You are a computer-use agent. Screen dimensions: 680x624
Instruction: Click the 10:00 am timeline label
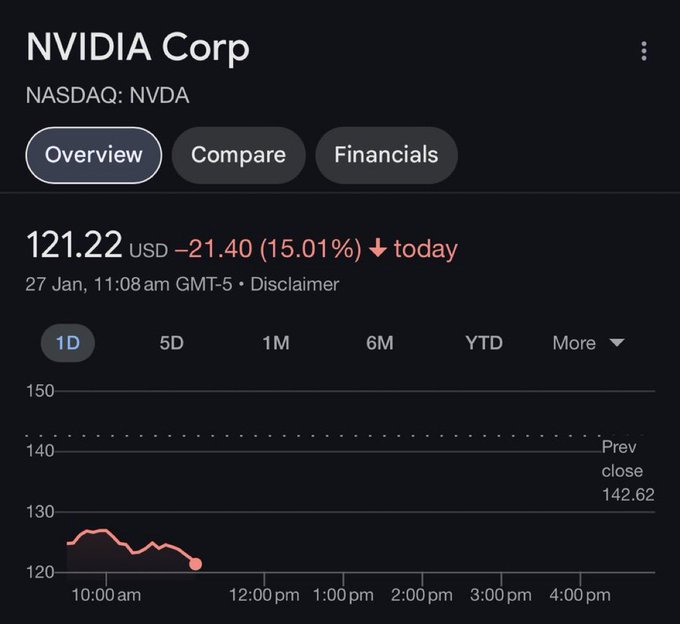[106, 595]
